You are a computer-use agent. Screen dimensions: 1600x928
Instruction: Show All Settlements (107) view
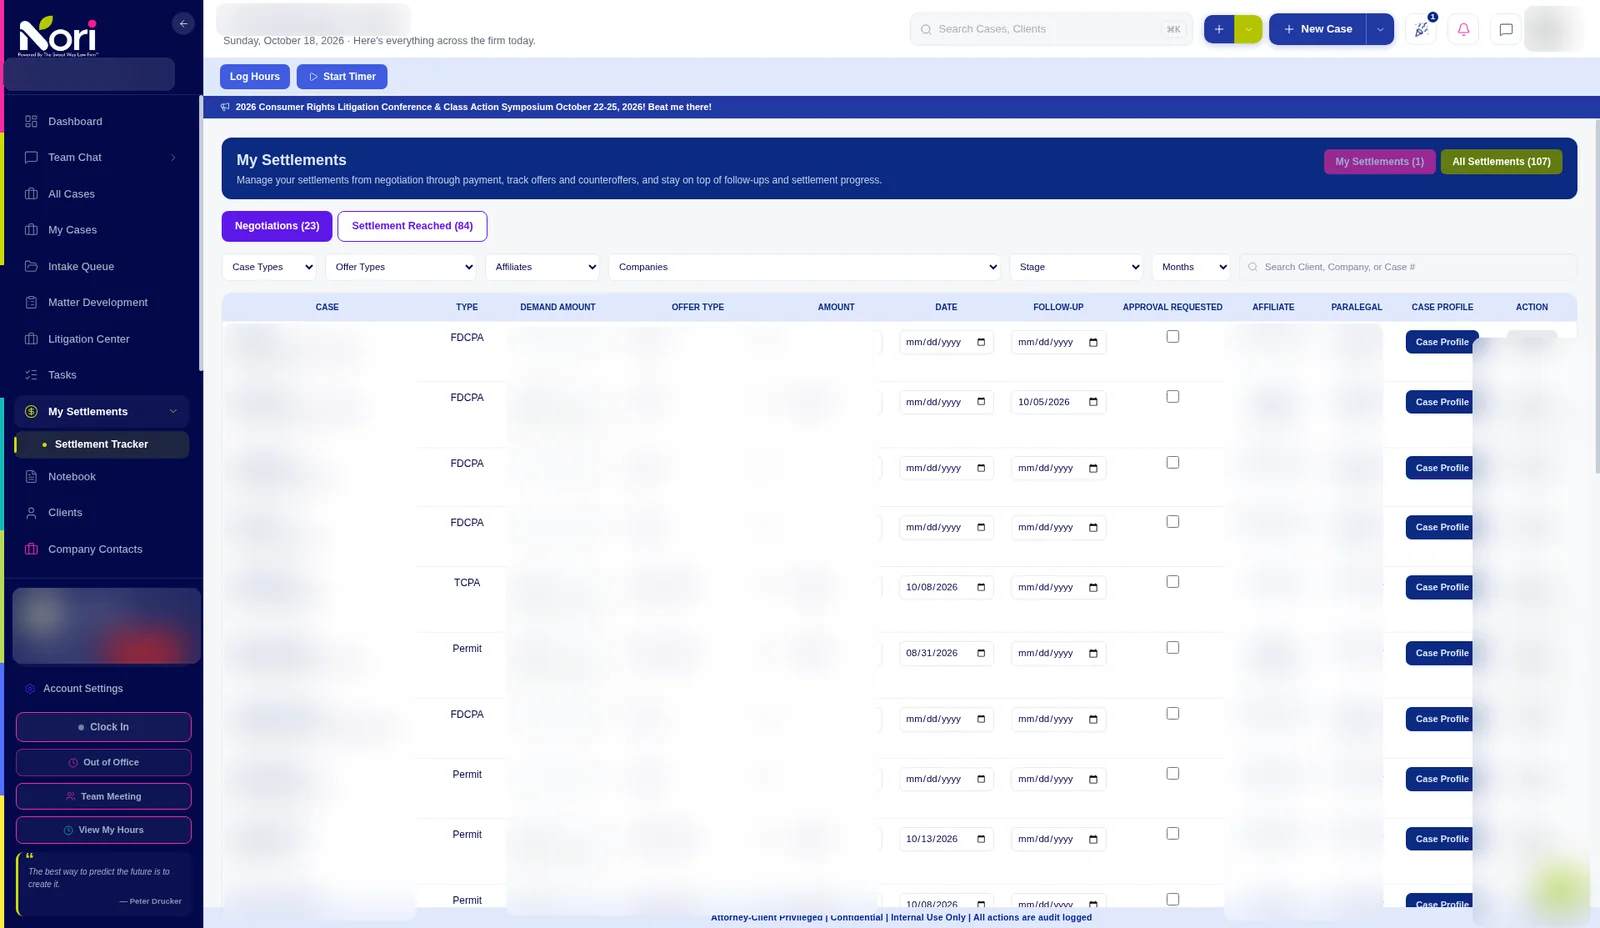(1501, 162)
